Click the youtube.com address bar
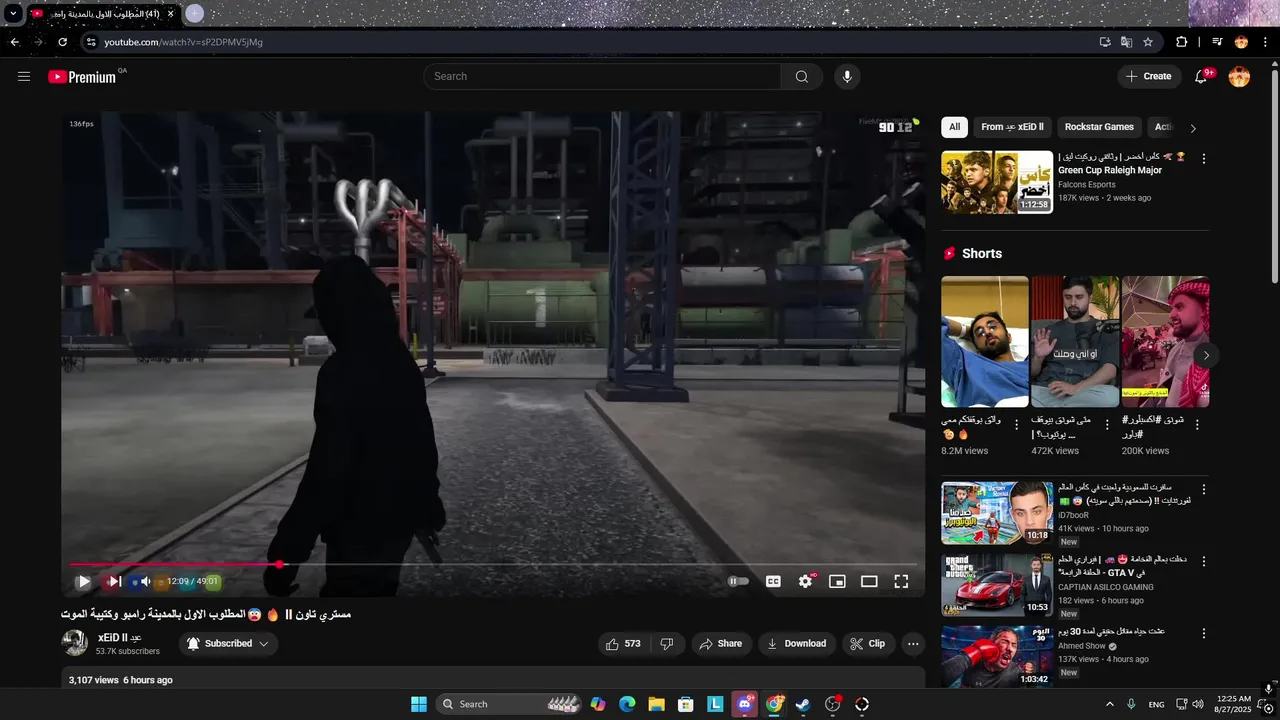 (590, 42)
